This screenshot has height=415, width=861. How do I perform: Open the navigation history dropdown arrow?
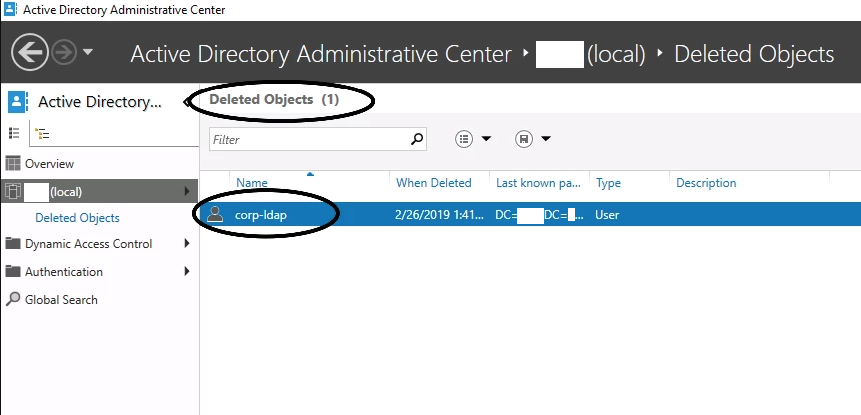click(88, 52)
